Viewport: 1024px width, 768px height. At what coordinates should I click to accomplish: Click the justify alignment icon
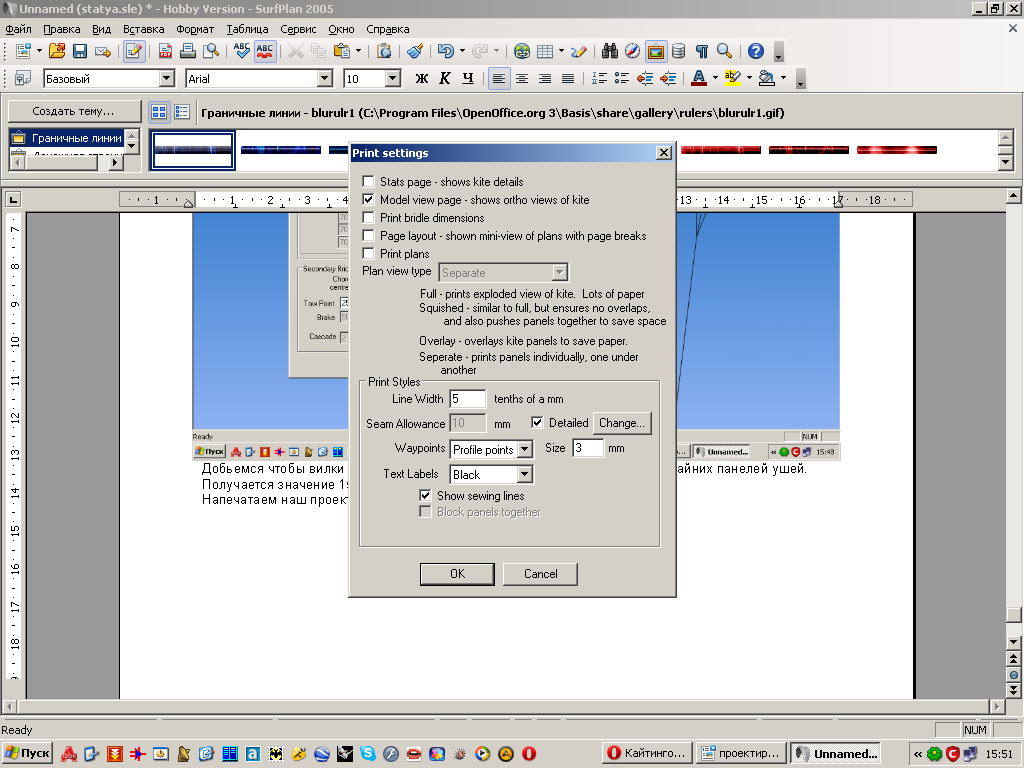tap(568, 78)
